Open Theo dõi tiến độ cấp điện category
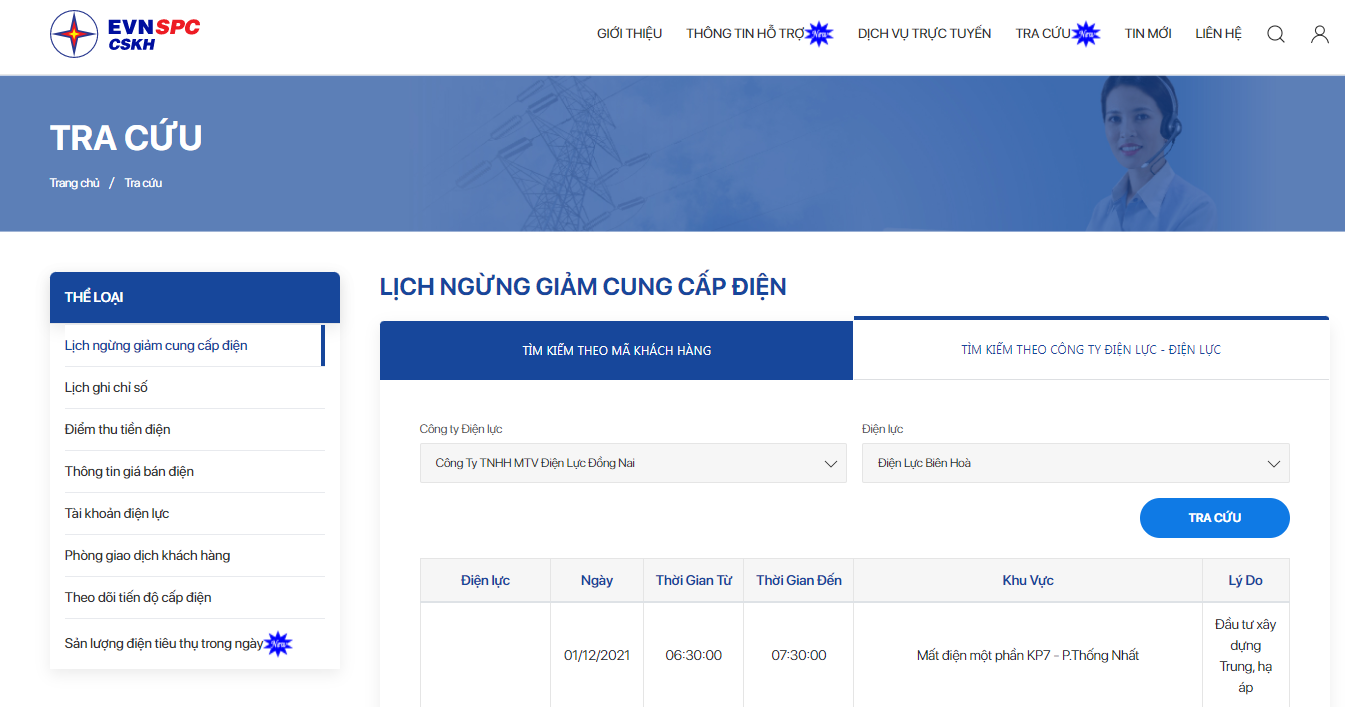This screenshot has height=707, width=1345. pyautogui.click(x=195, y=597)
